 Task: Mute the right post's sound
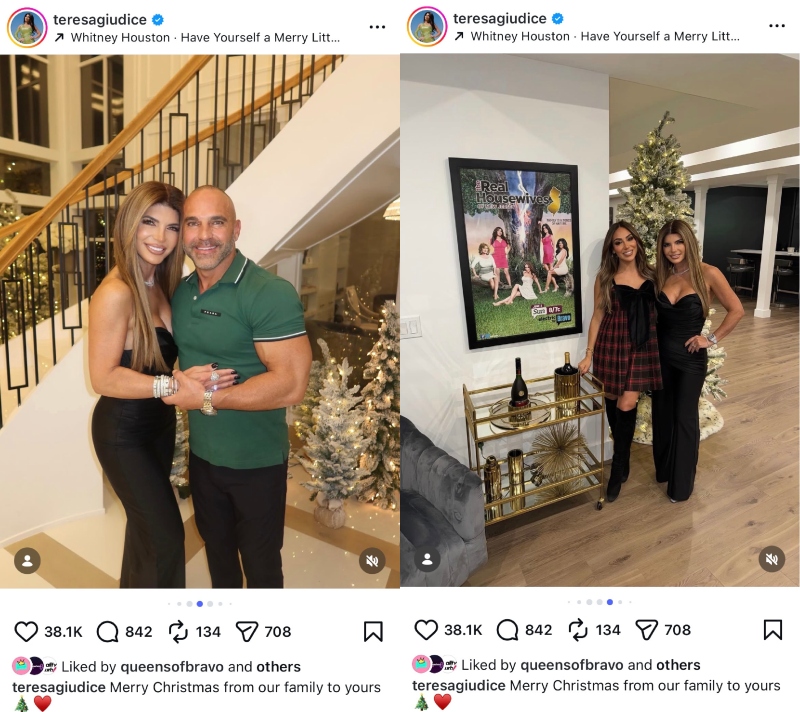(x=772, y=561)
